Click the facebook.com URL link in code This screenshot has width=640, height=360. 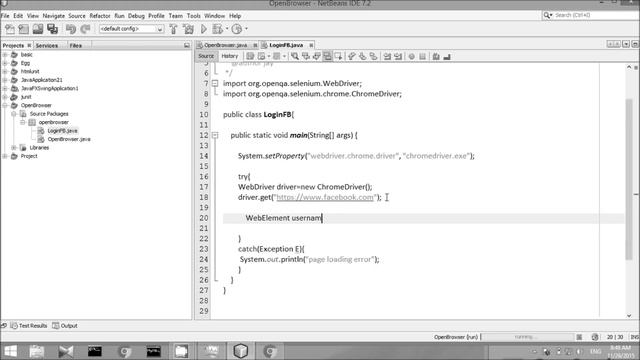(325, 197)
